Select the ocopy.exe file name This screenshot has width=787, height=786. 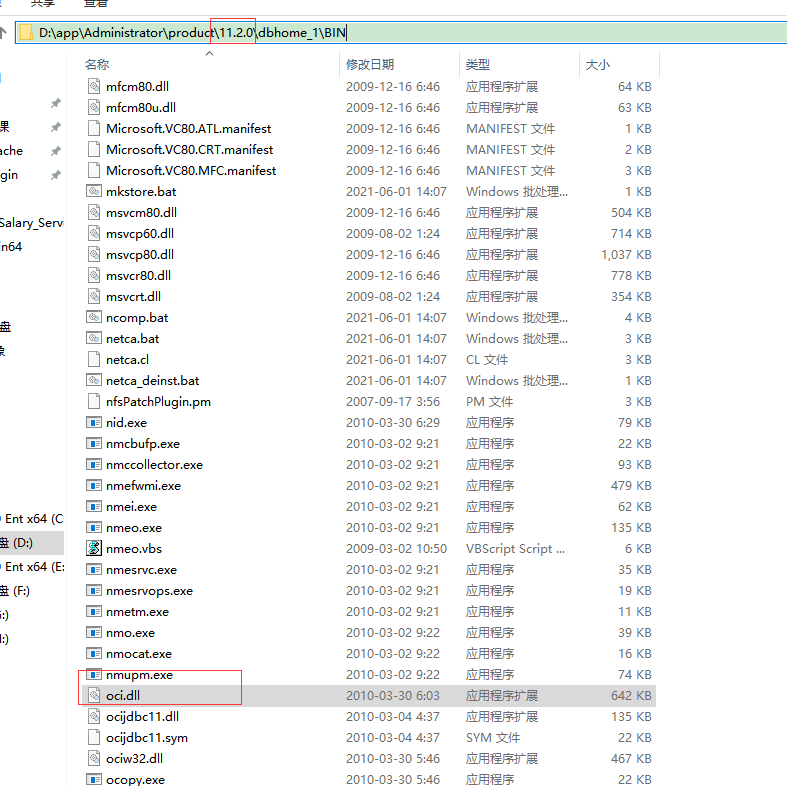136,779
